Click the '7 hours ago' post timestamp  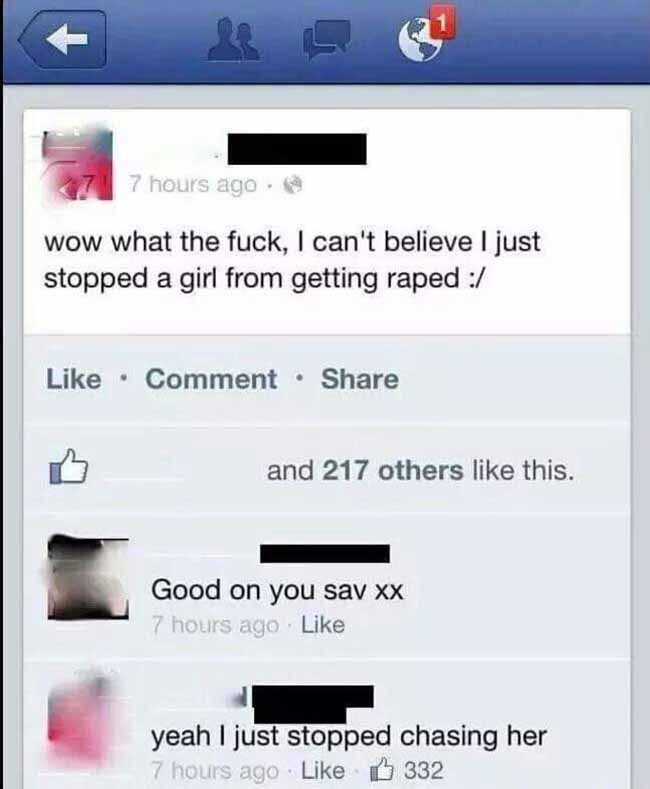(x=192, y=184)
